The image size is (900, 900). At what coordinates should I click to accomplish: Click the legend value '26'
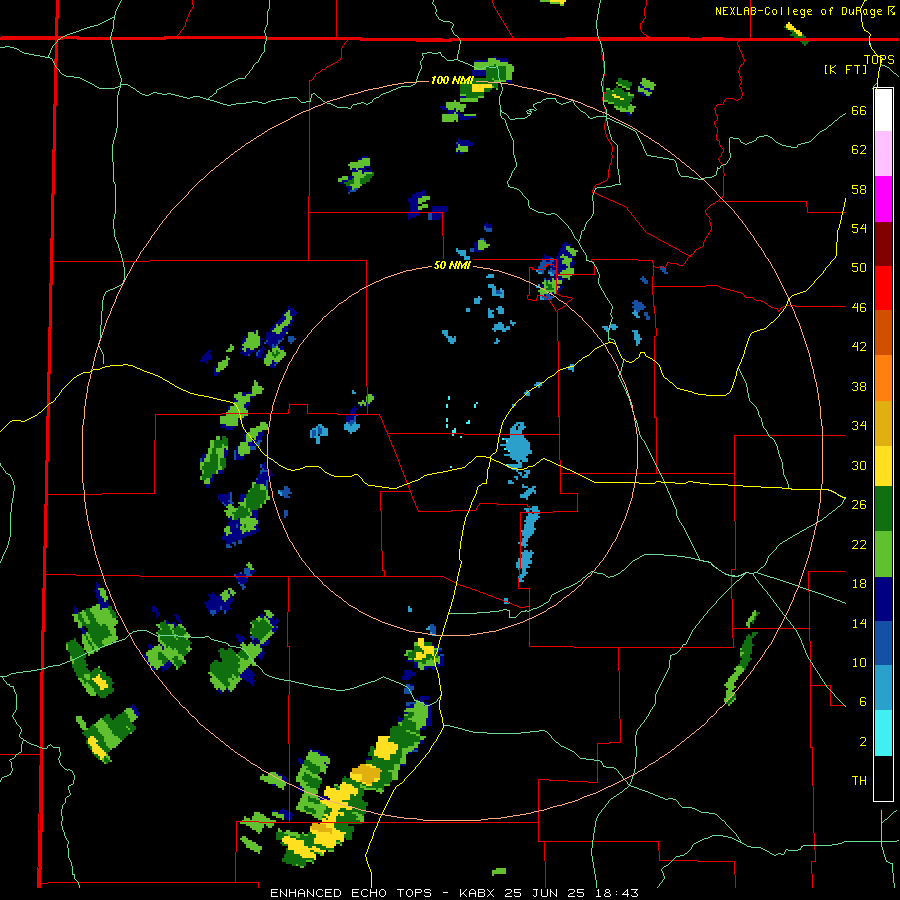(x=859, y=505)
